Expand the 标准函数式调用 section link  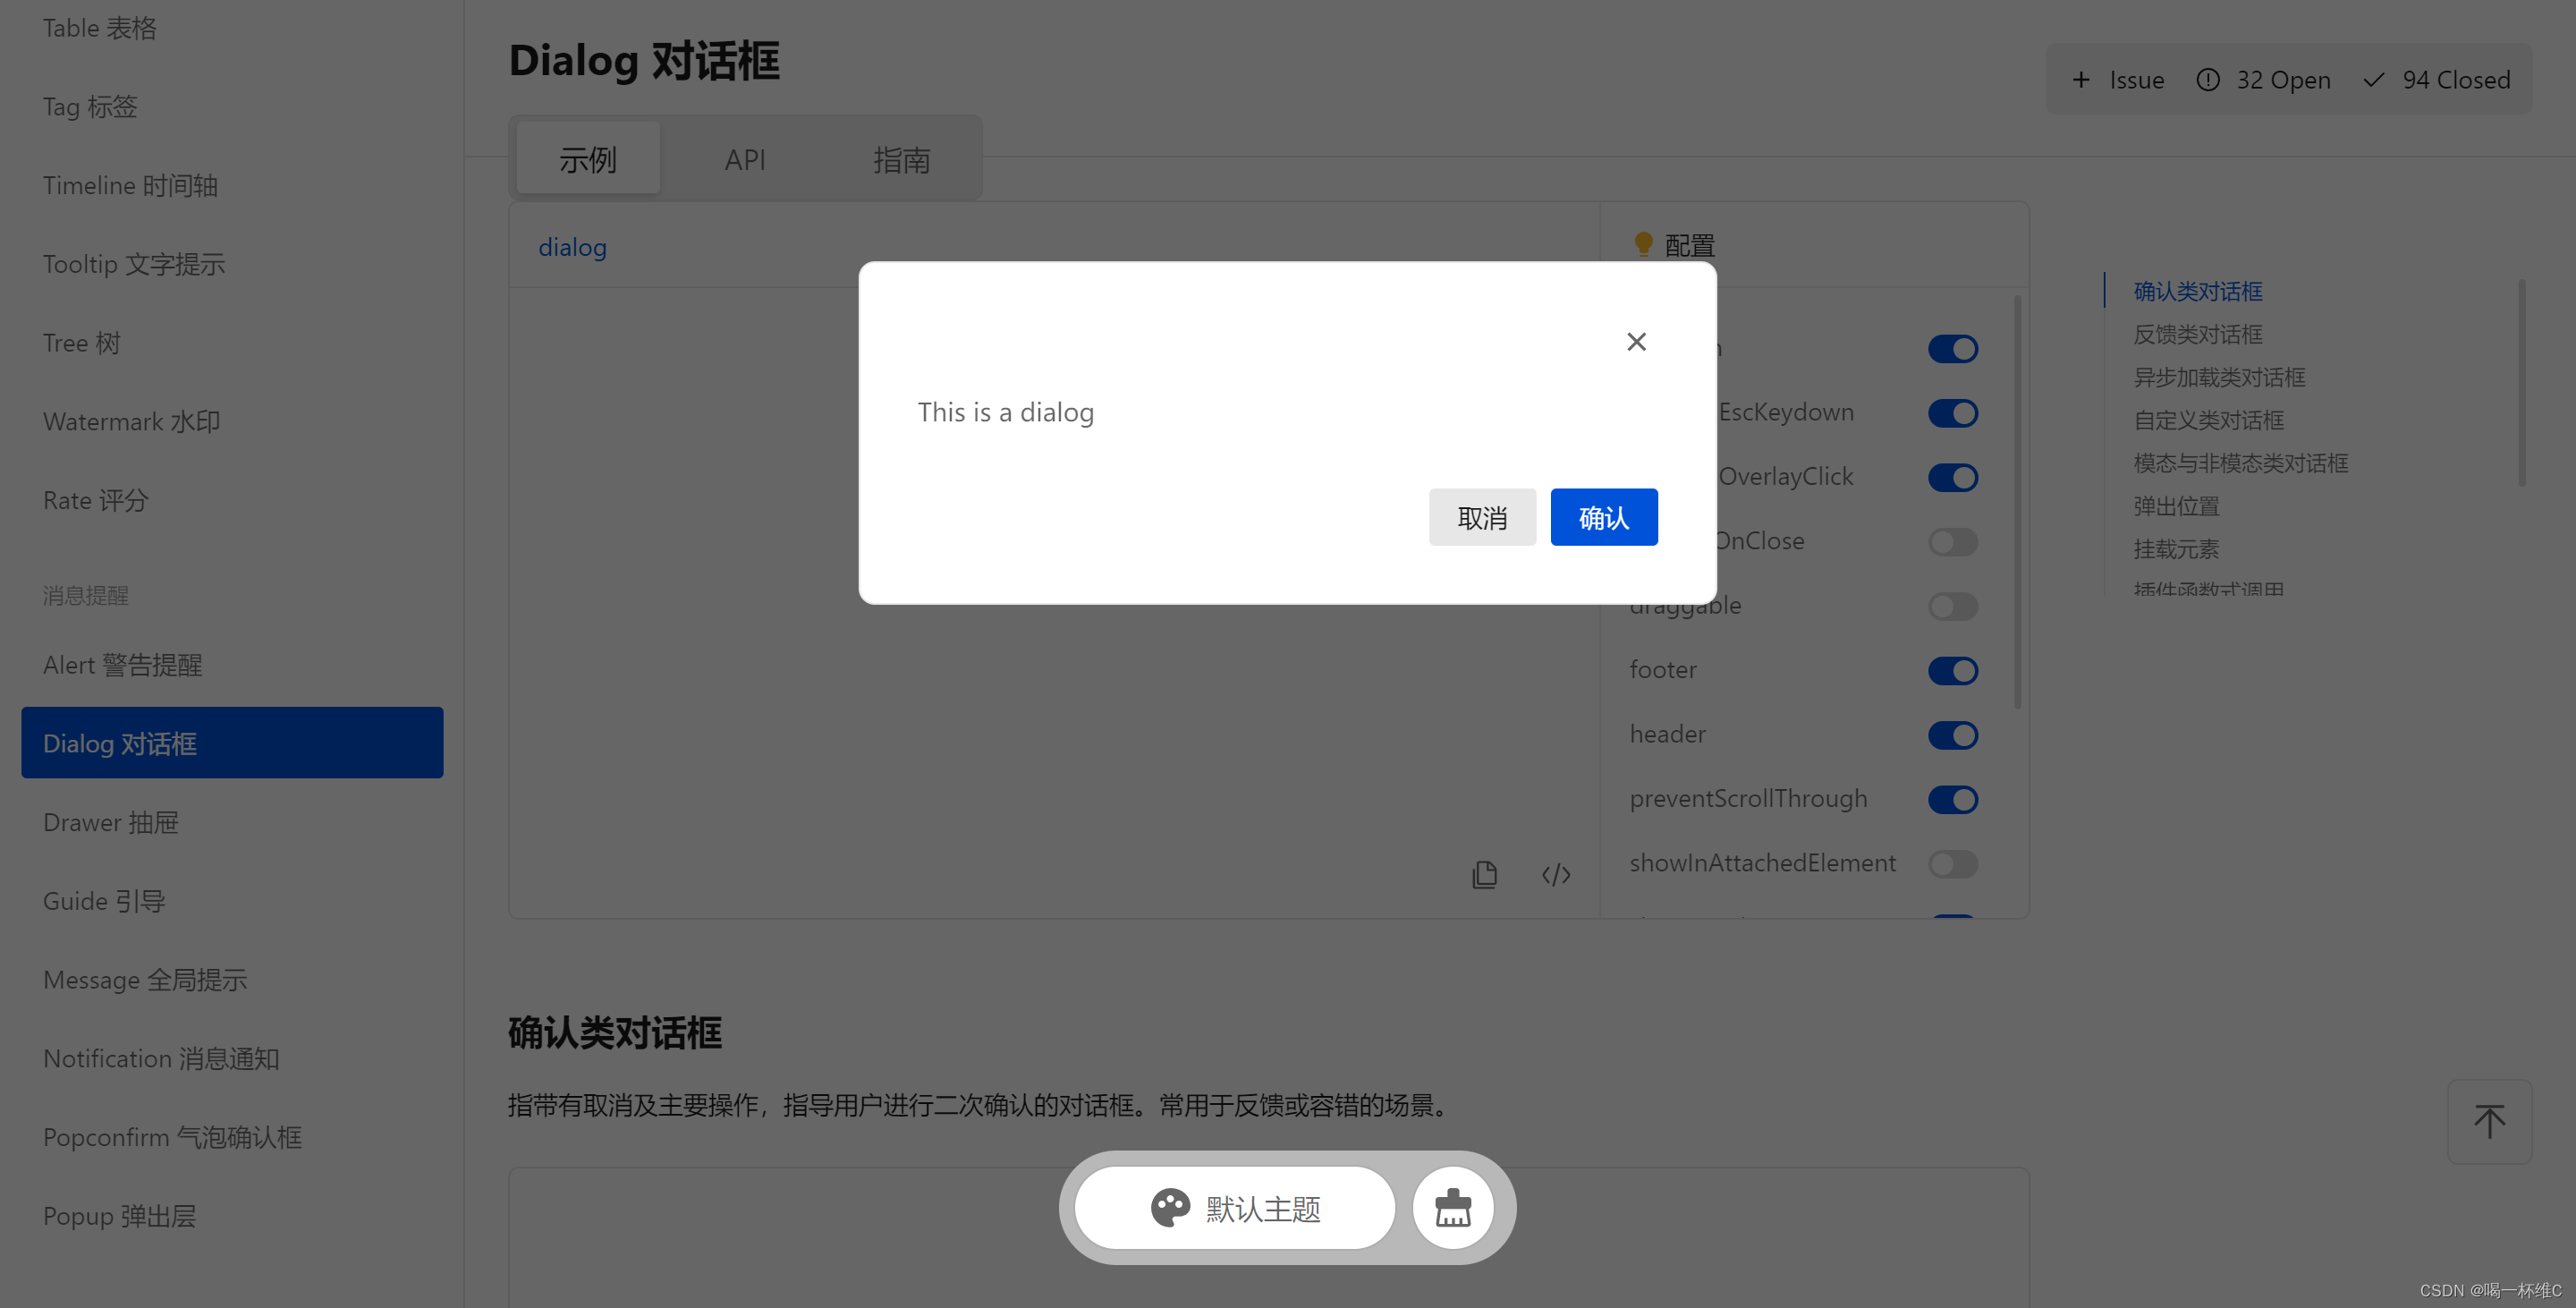2209,587
